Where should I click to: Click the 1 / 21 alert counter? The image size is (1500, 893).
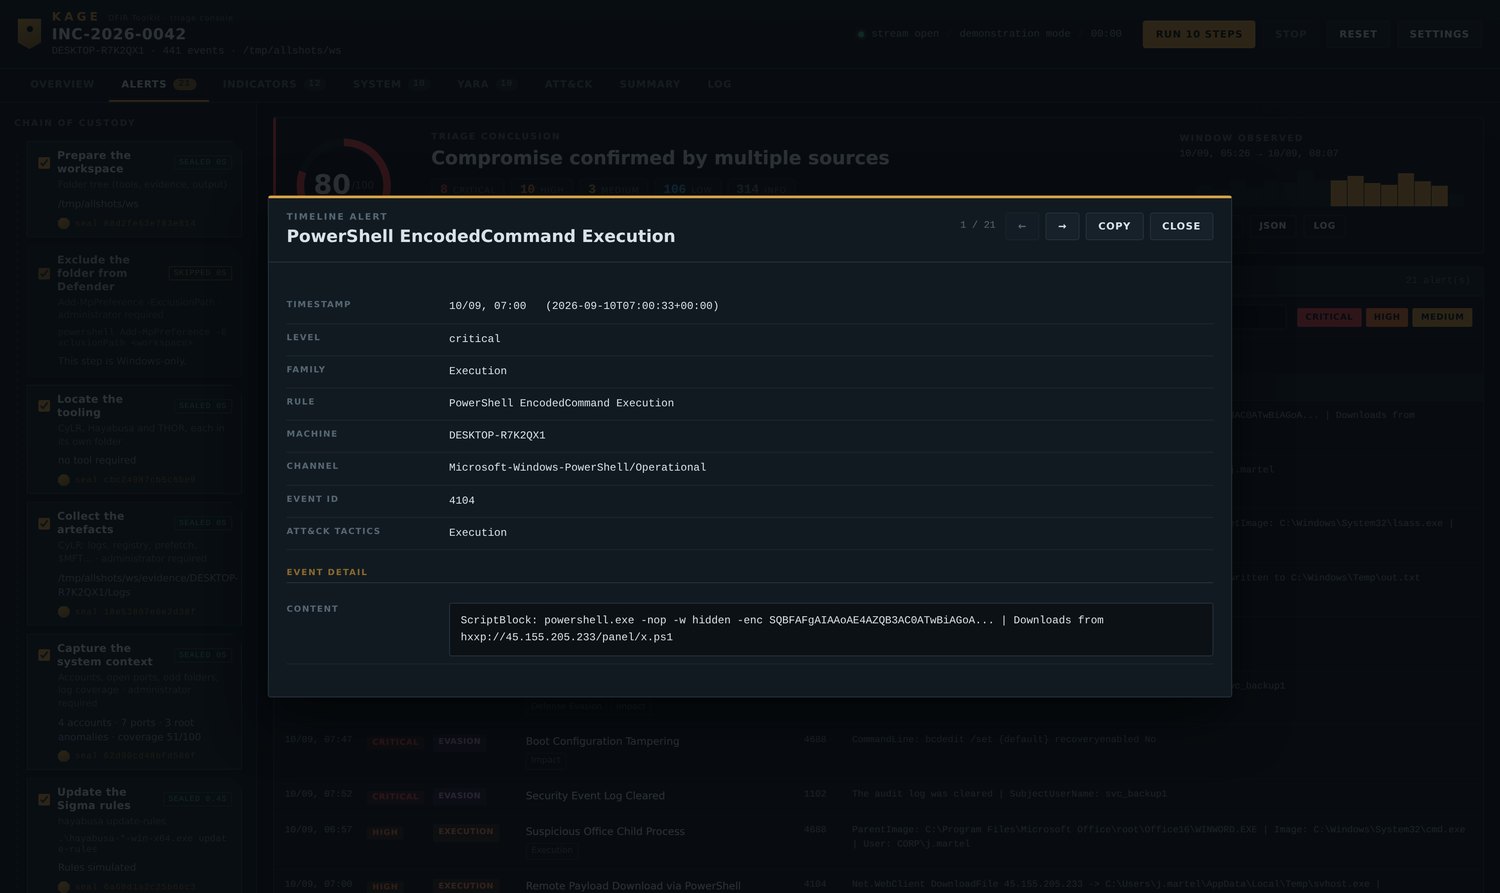(977, 225)
